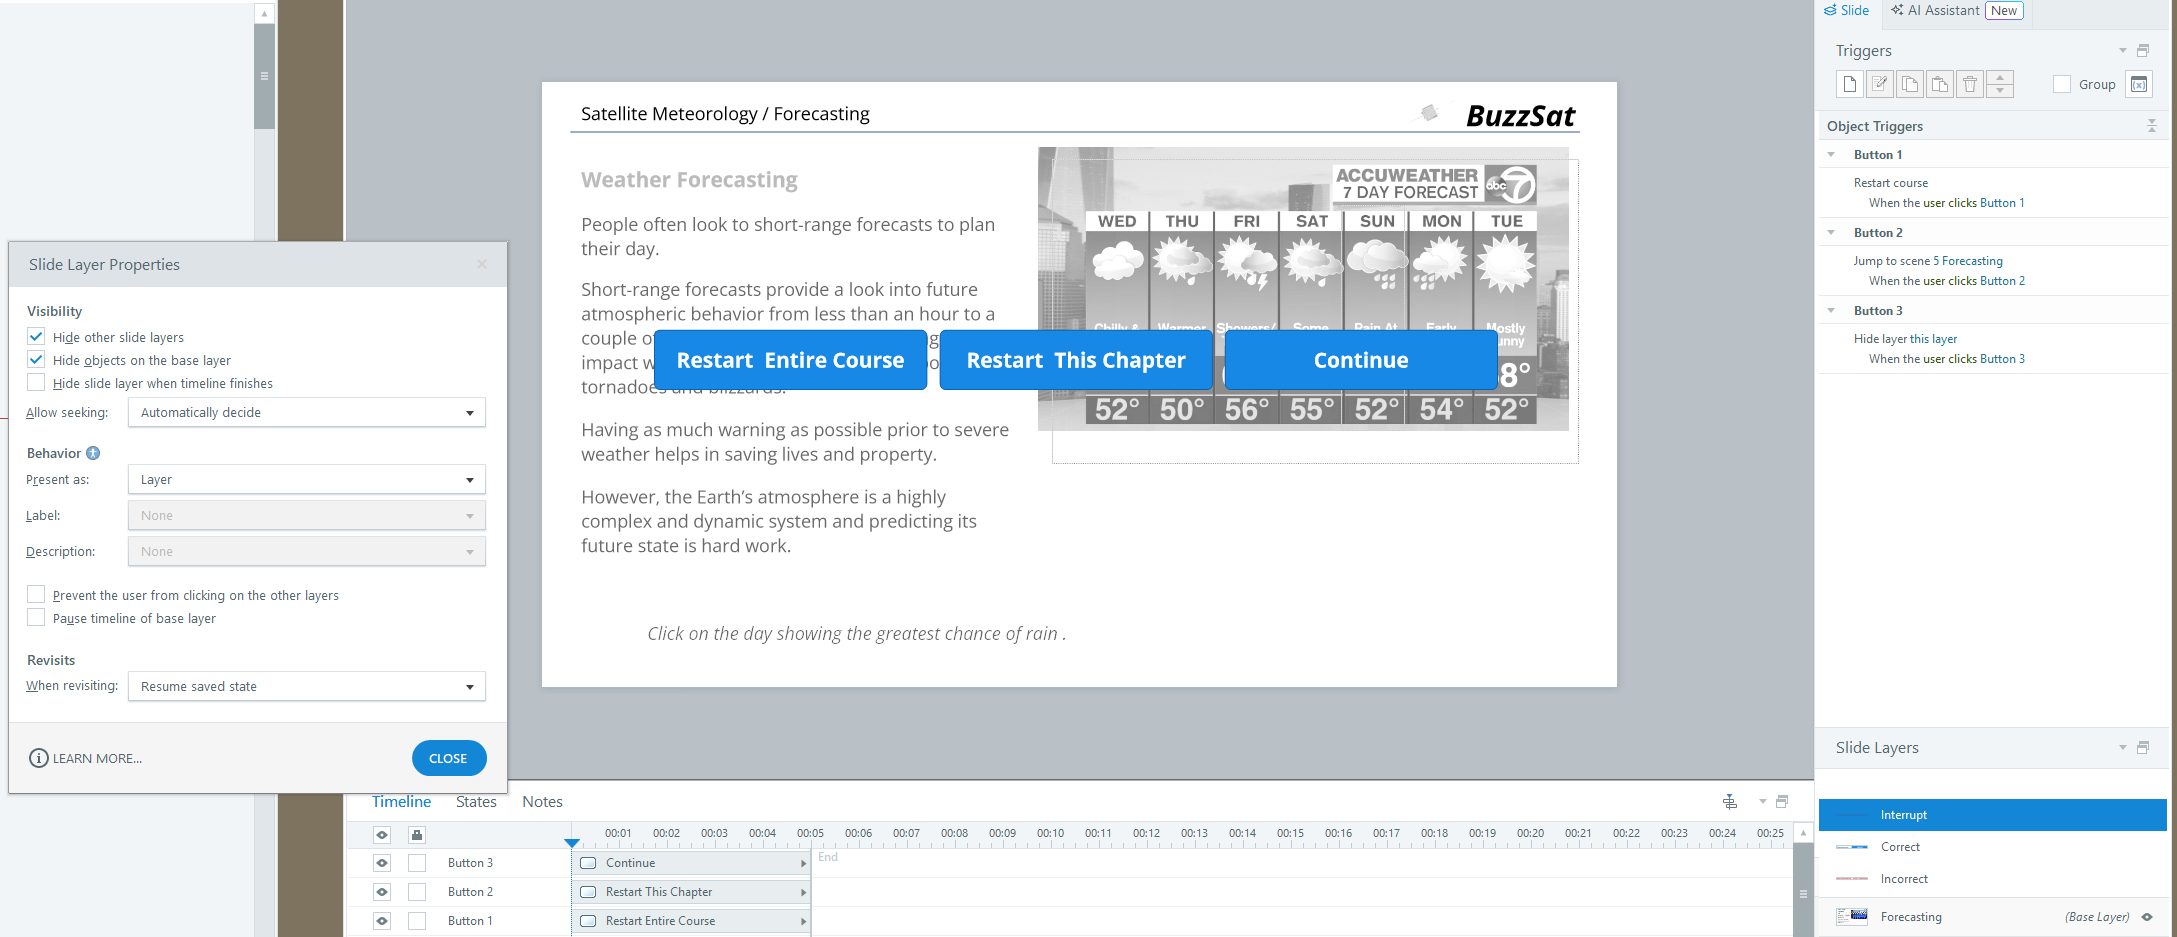Viewport: 2177px width, 937px height.
Task: Undock the Slide Layers panel
Action: tap(2143, 747)
